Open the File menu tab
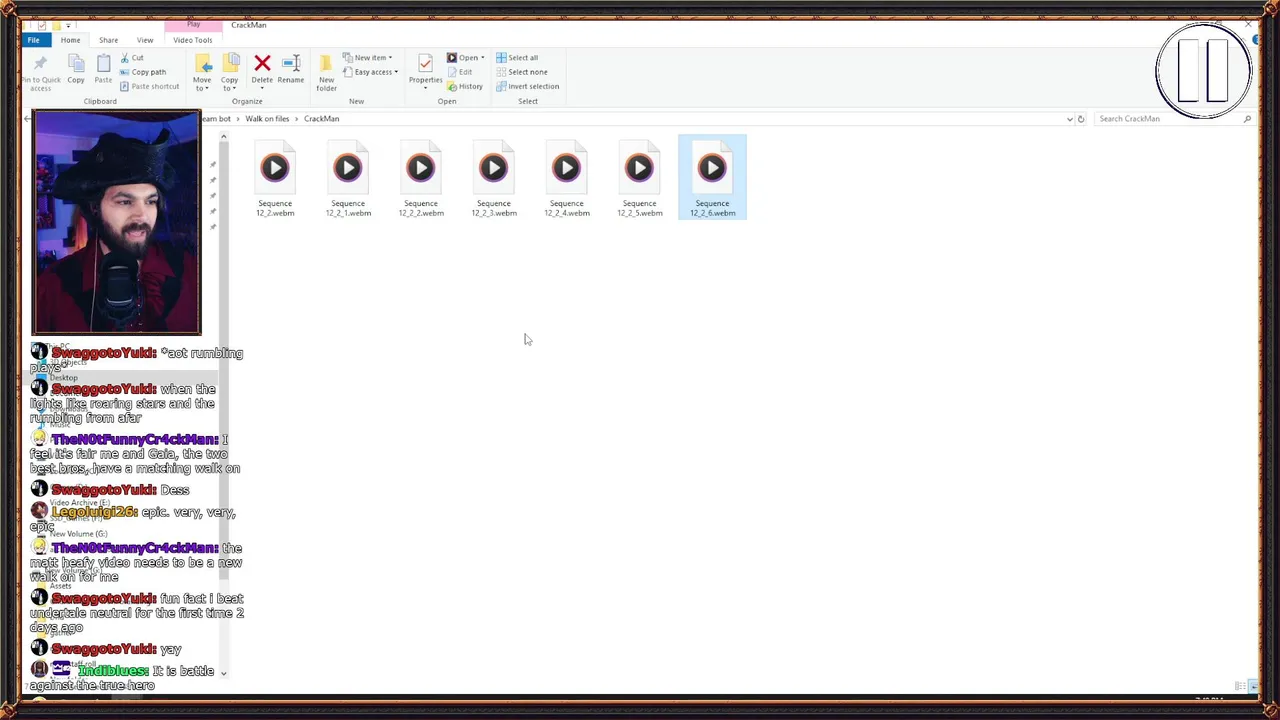This screenshot has height=720, width=1280. coord(34,40)
